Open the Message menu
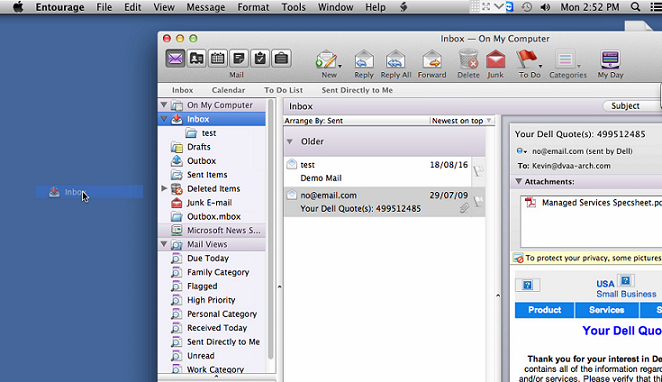This screenshot has height=382, width=662. coord(206,7)
